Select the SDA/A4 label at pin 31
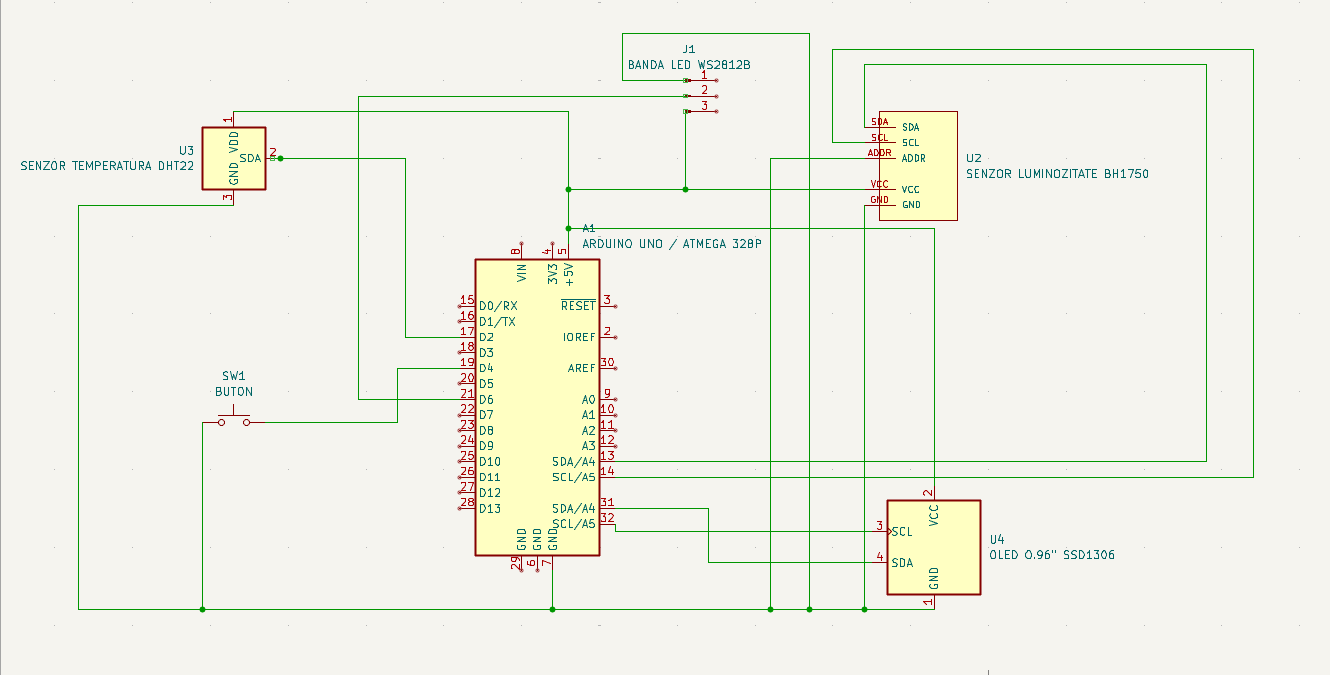 (x=574, y=508)
